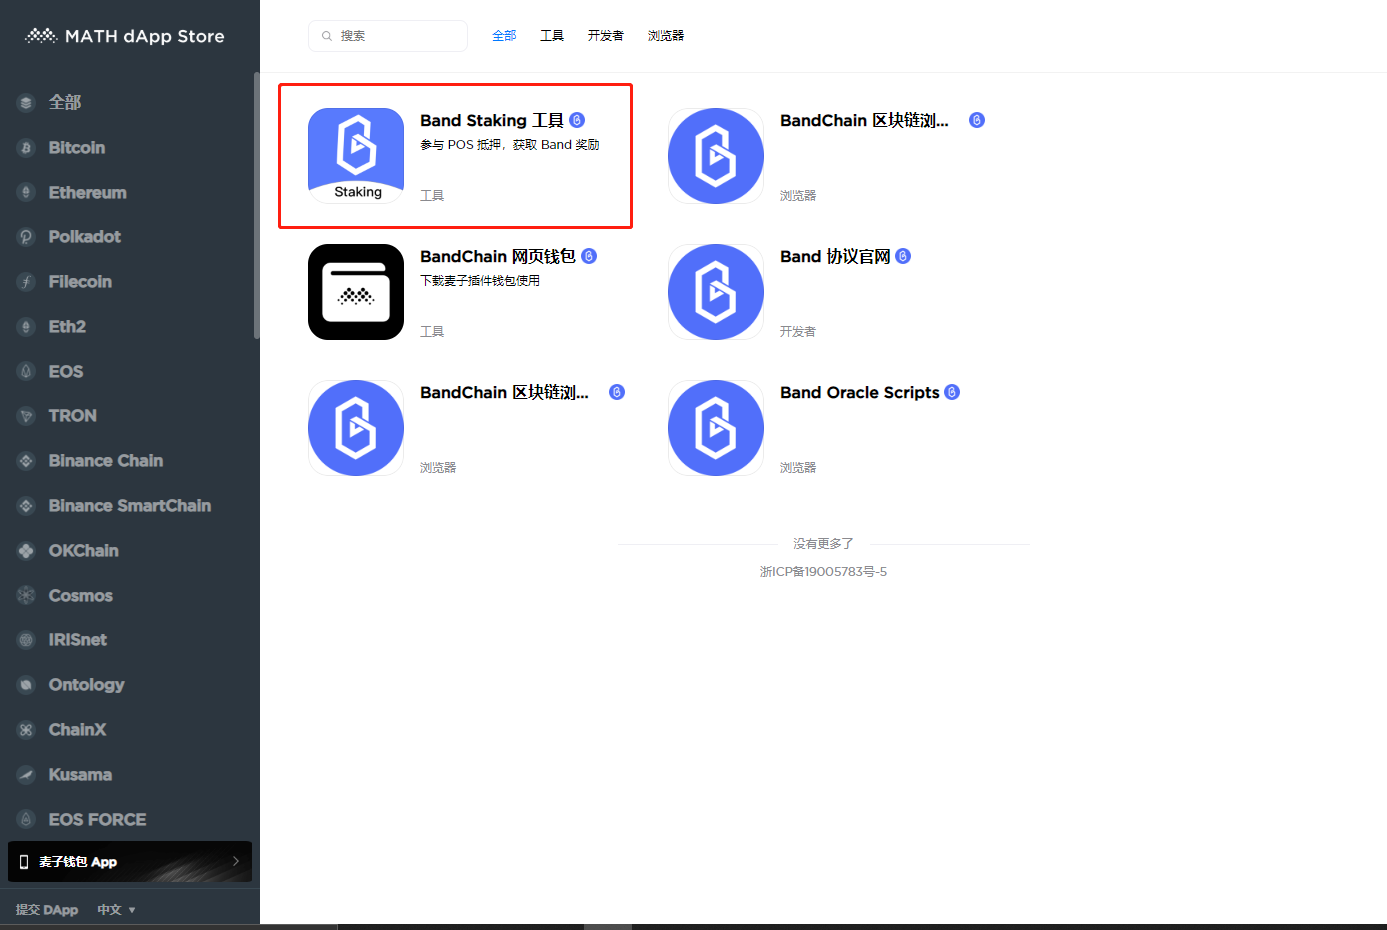The height and width of the screenshot is (930, 1387).
Task: Expand the 麦子钱包 App banner chevron
Action: click(x=236, y=861)
